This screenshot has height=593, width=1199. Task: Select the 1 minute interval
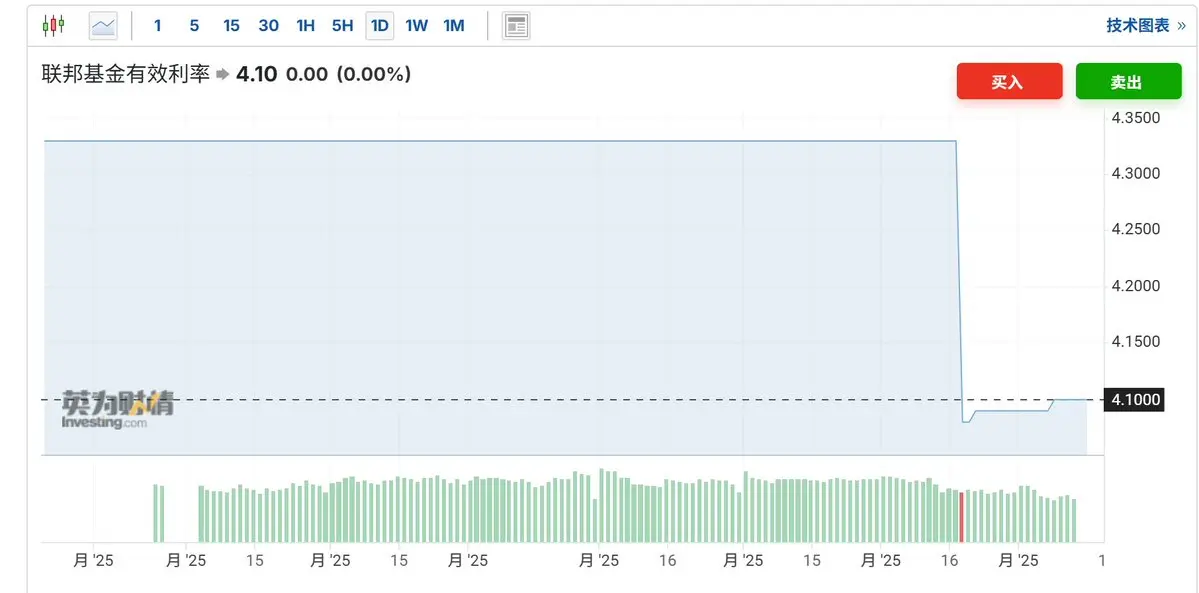[x=158, y=26]
